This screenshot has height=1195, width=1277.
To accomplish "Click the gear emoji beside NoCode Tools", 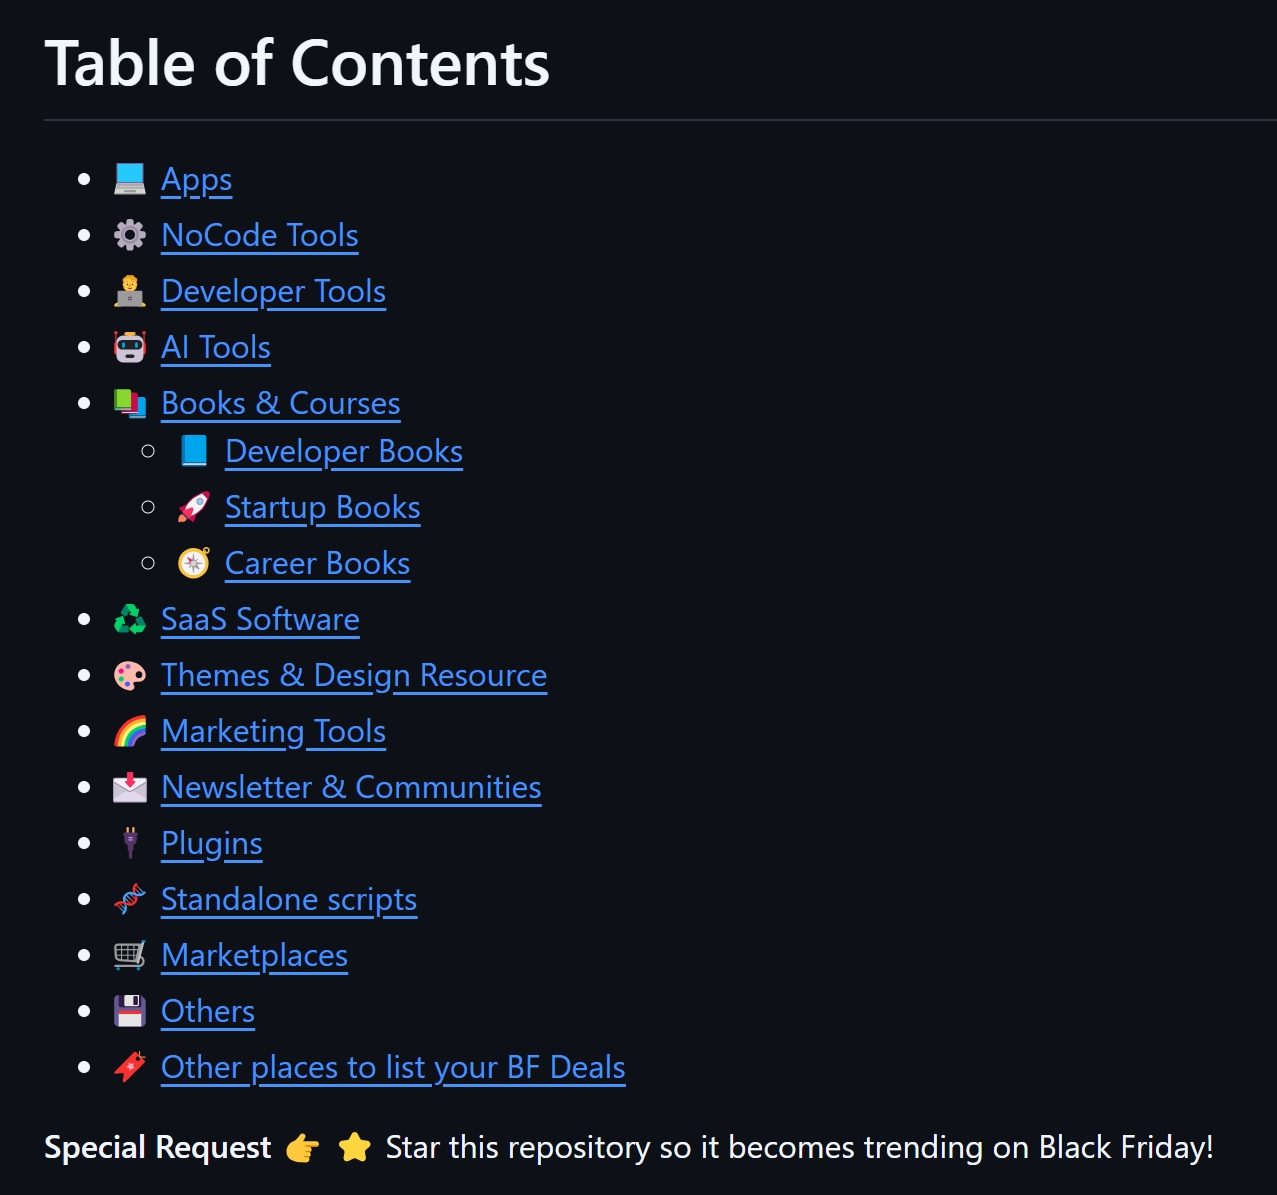I will (x=130, y=236).
